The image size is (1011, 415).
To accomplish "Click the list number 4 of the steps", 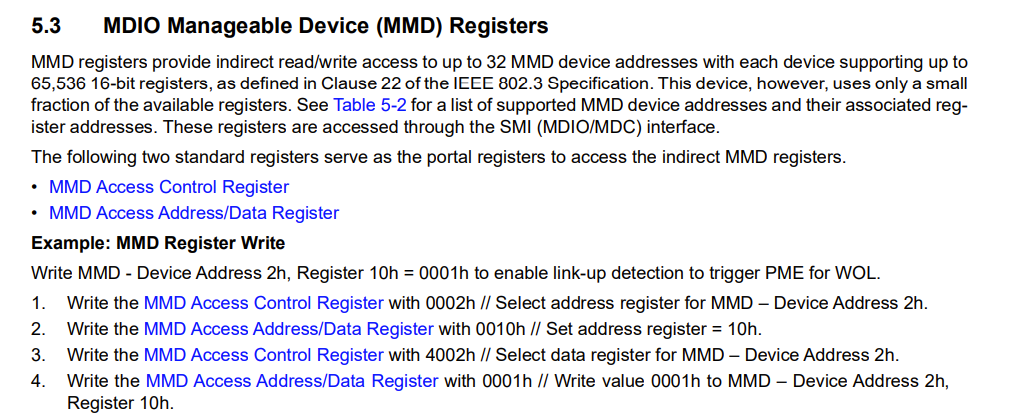I will point(38,380).
